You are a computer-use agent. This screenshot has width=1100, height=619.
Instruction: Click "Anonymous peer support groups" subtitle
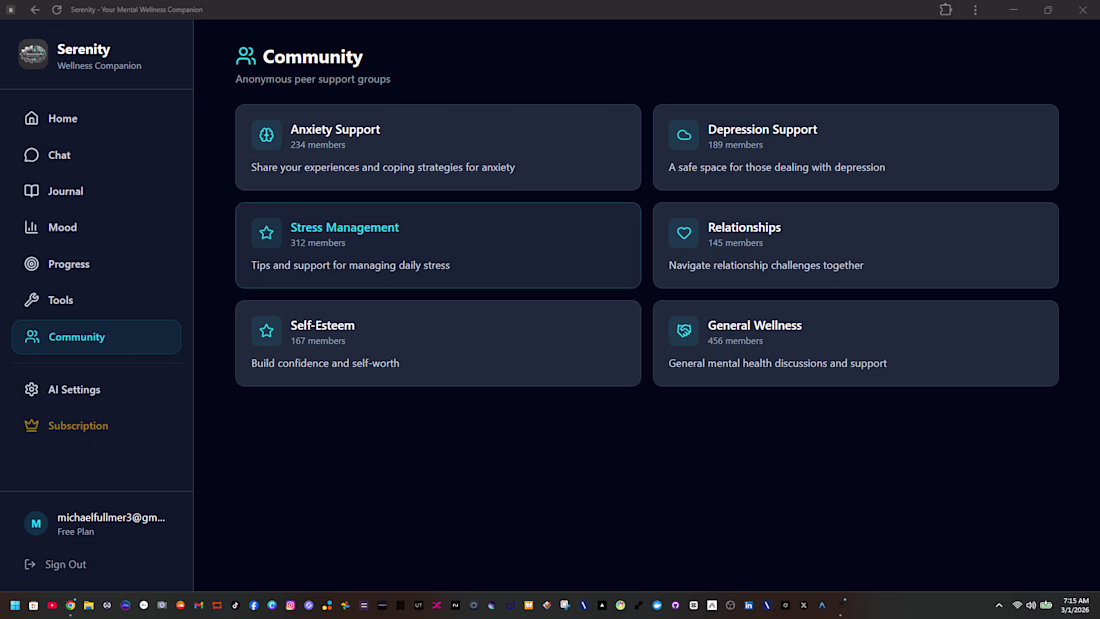click(313, 79)
